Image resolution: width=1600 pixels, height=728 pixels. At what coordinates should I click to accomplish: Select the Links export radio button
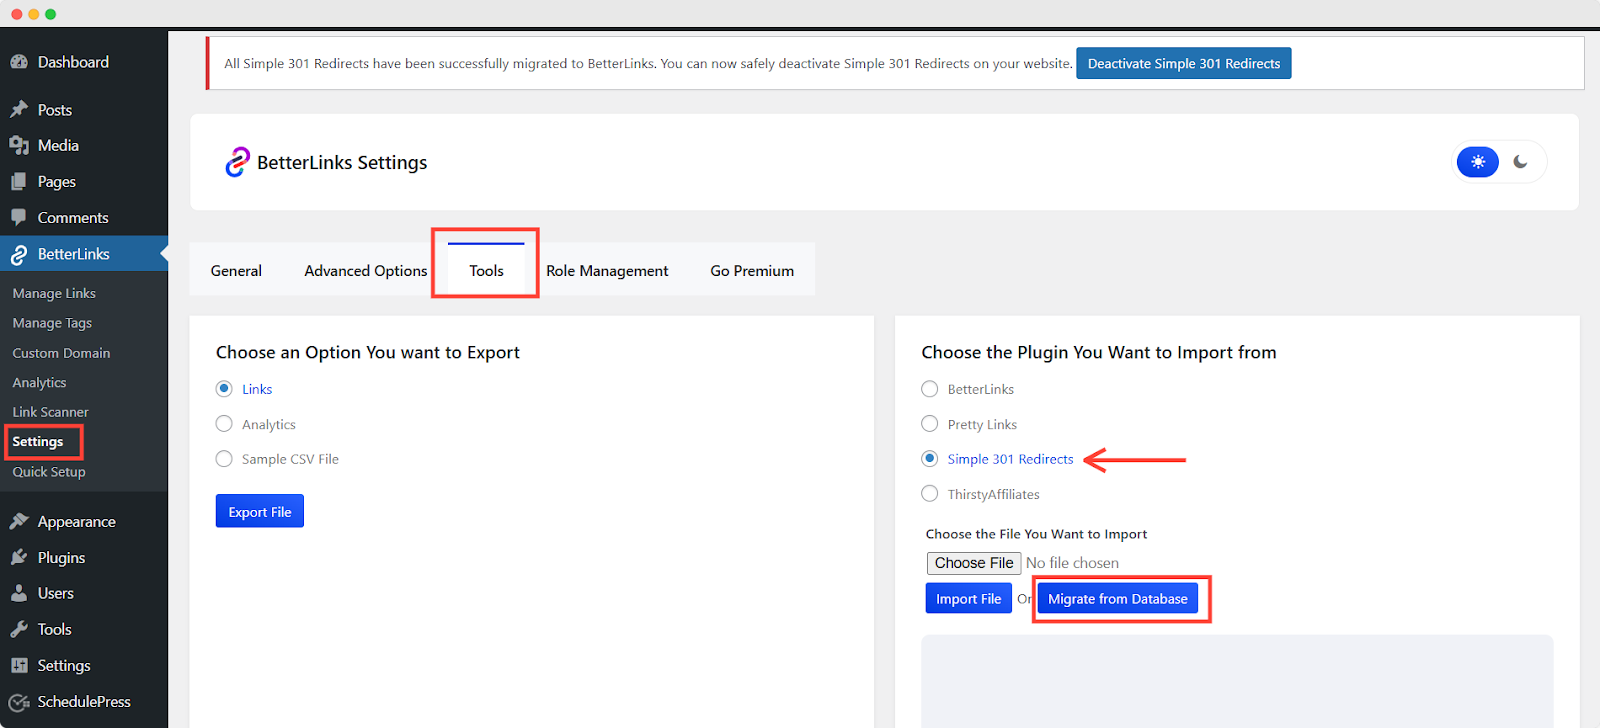[224, 389]
